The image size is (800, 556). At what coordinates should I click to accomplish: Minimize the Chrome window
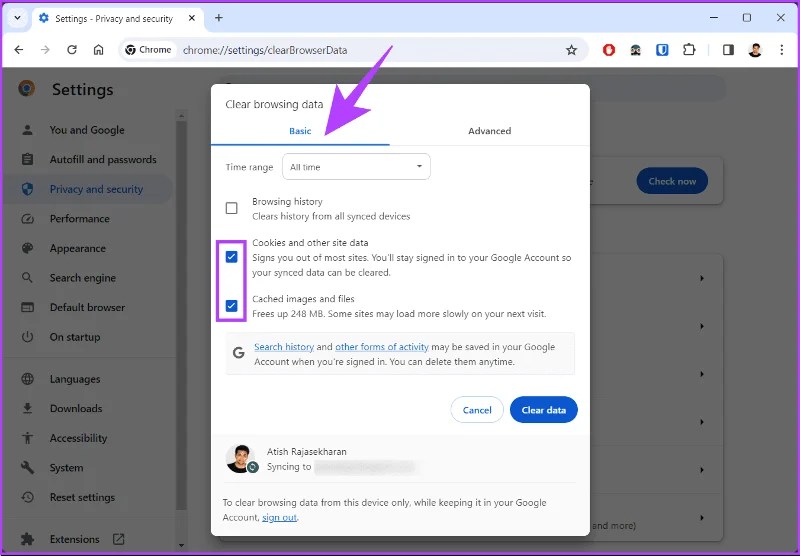pyautogui.click(x=714, y=18)
